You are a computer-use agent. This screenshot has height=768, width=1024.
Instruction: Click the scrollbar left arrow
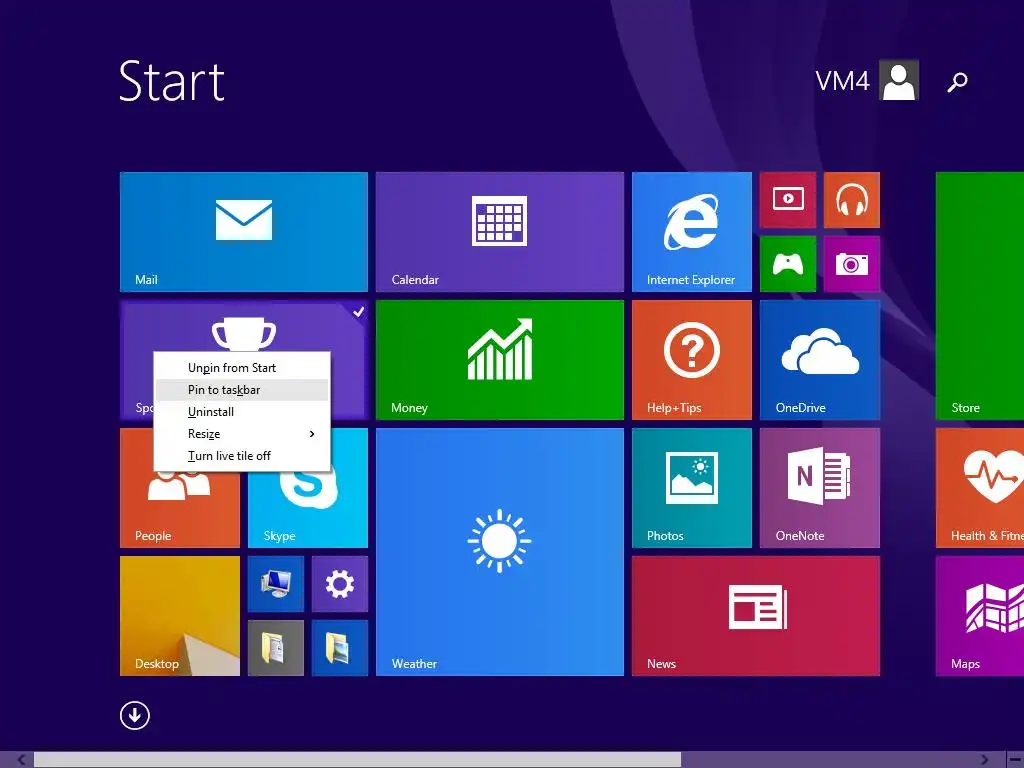(x=21, y=760)
